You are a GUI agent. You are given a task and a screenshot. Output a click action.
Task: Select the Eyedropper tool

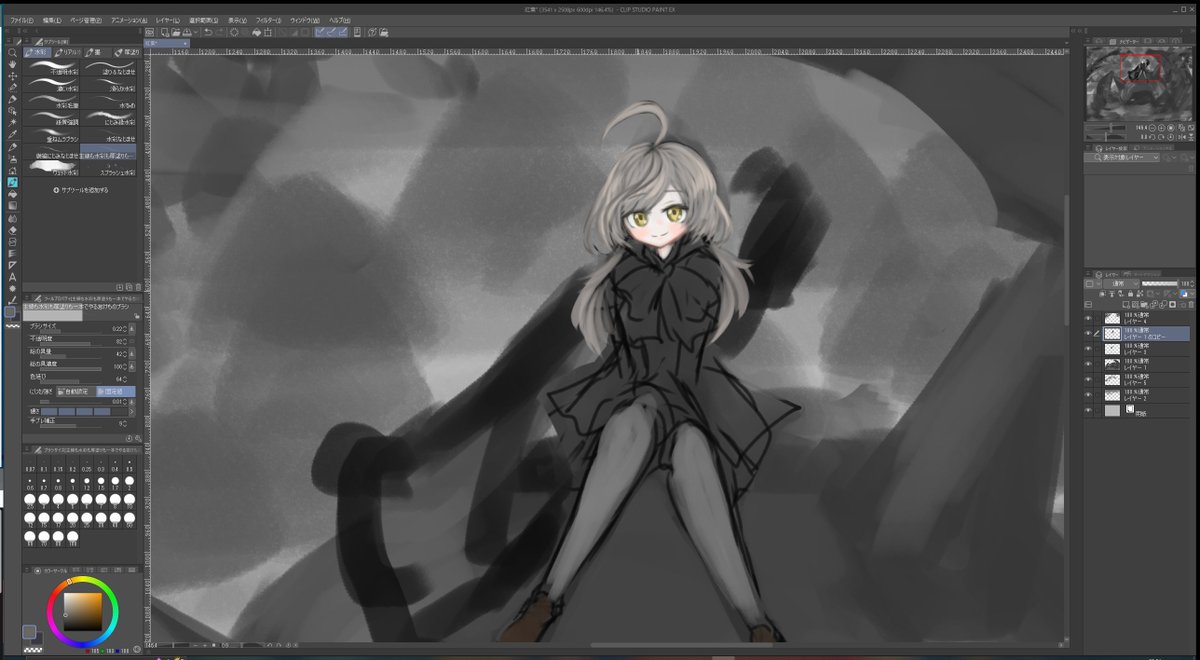click(x=12, y=135)
